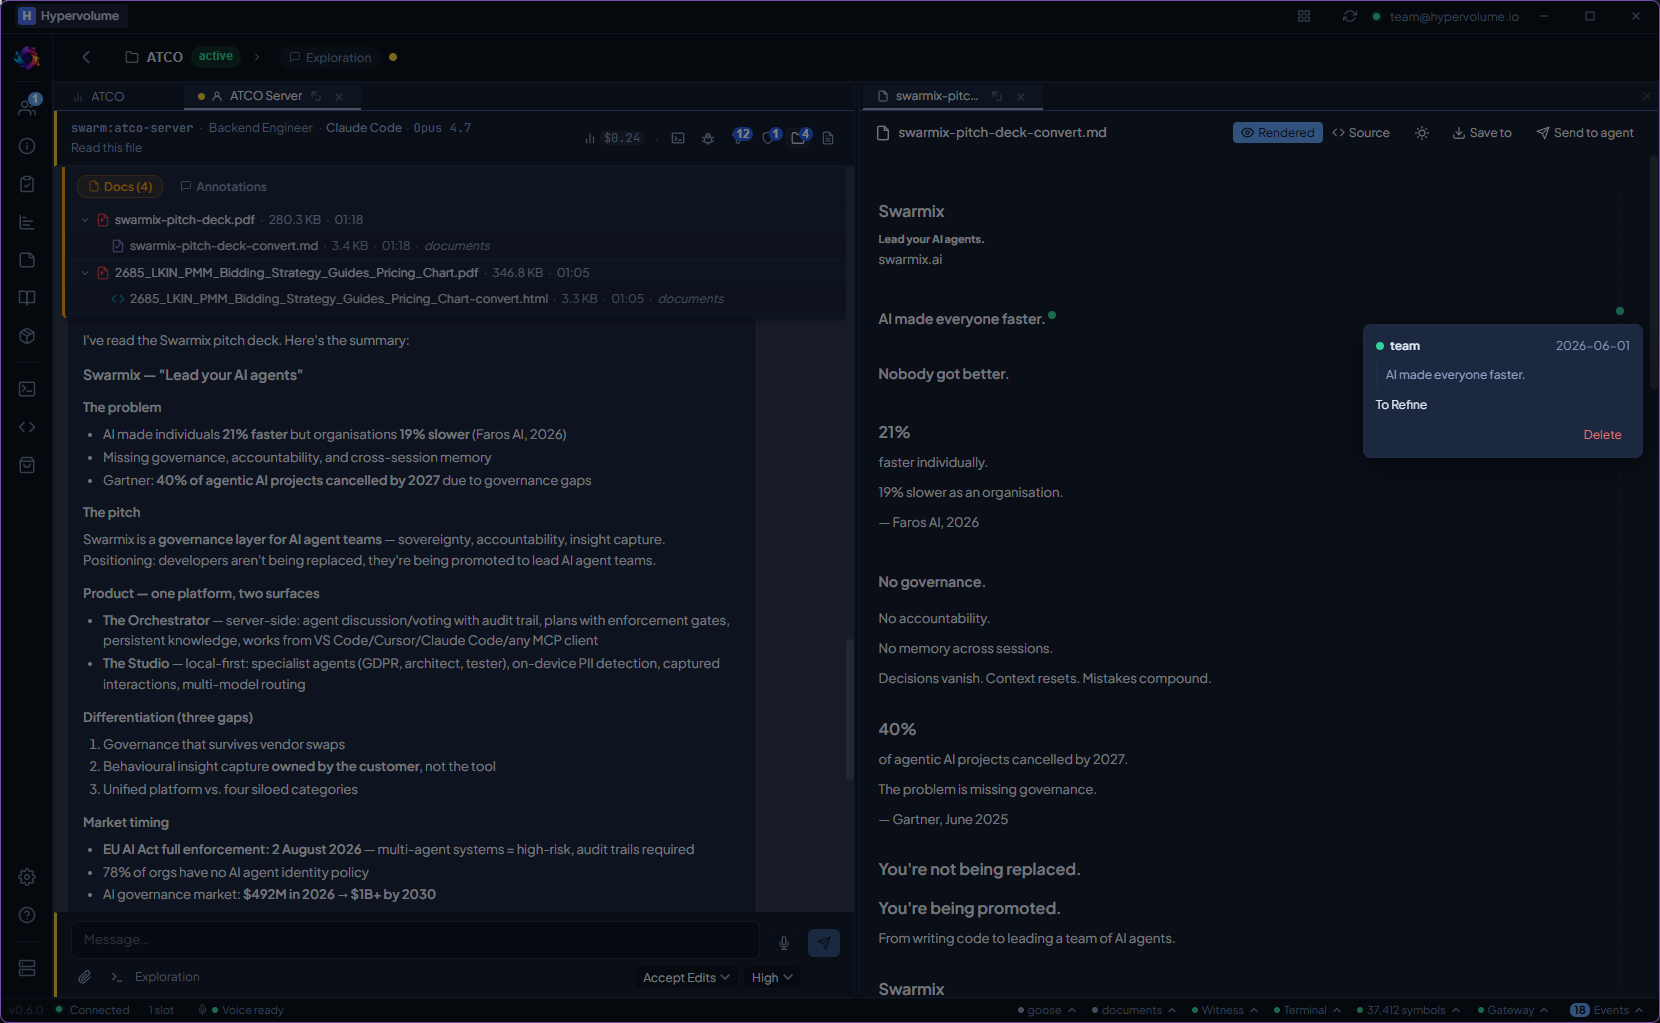Click the Hypervolume swirl logo in the sidebar
The height and width of the screenshot is (1023, 1660).
pyautogui.click(x=27, y=58)
